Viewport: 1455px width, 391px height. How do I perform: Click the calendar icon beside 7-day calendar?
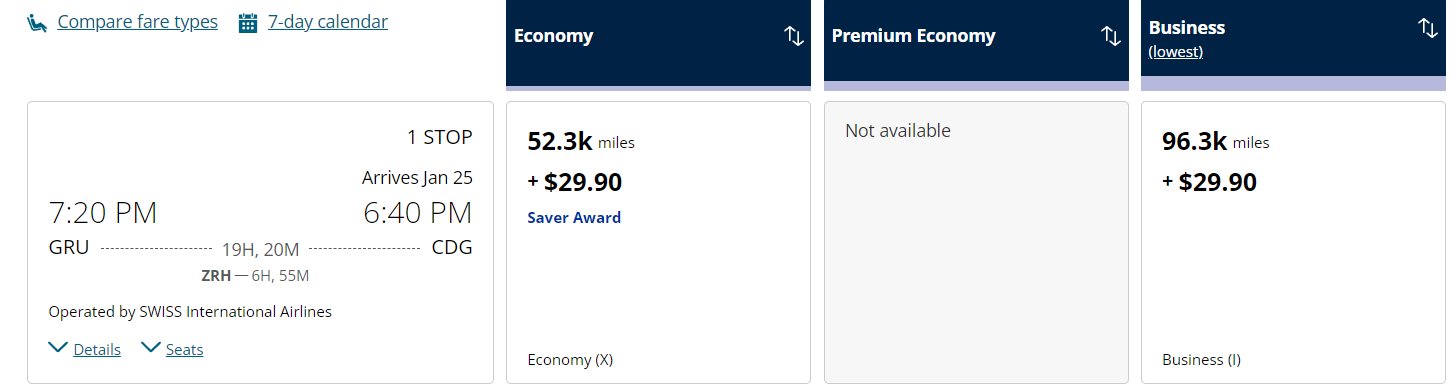248,22
